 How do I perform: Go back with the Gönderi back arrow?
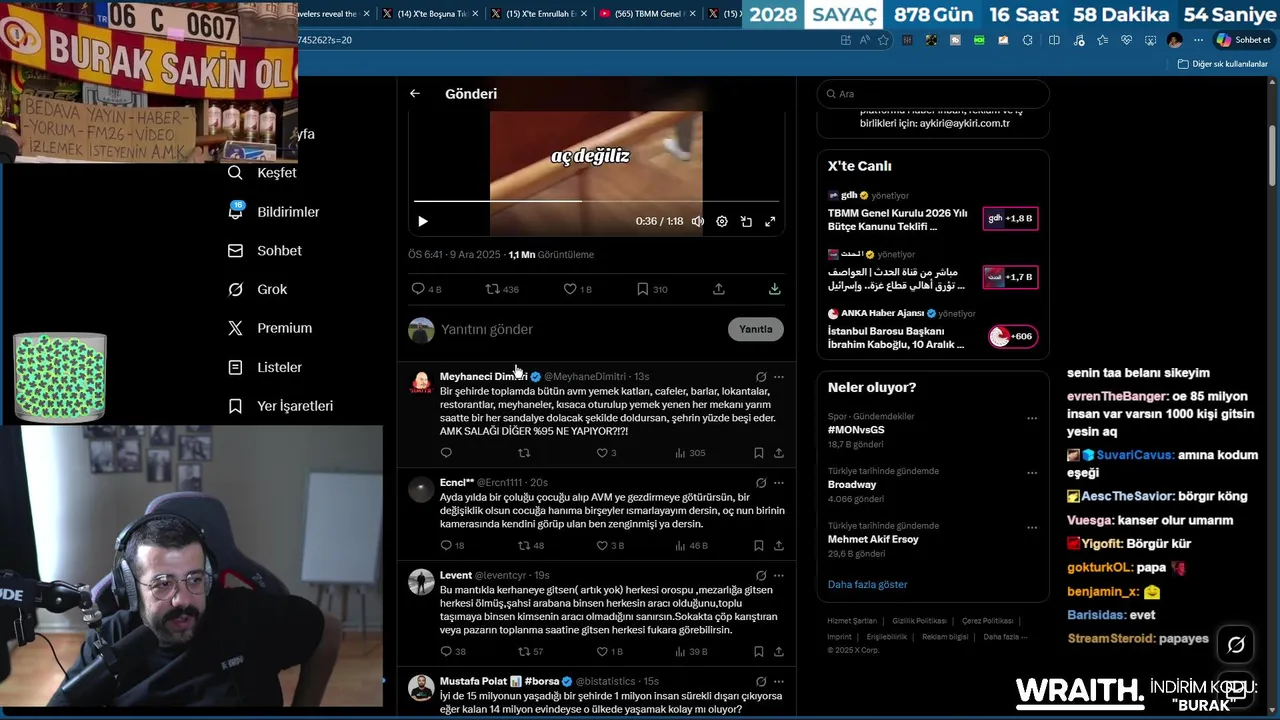414,94
